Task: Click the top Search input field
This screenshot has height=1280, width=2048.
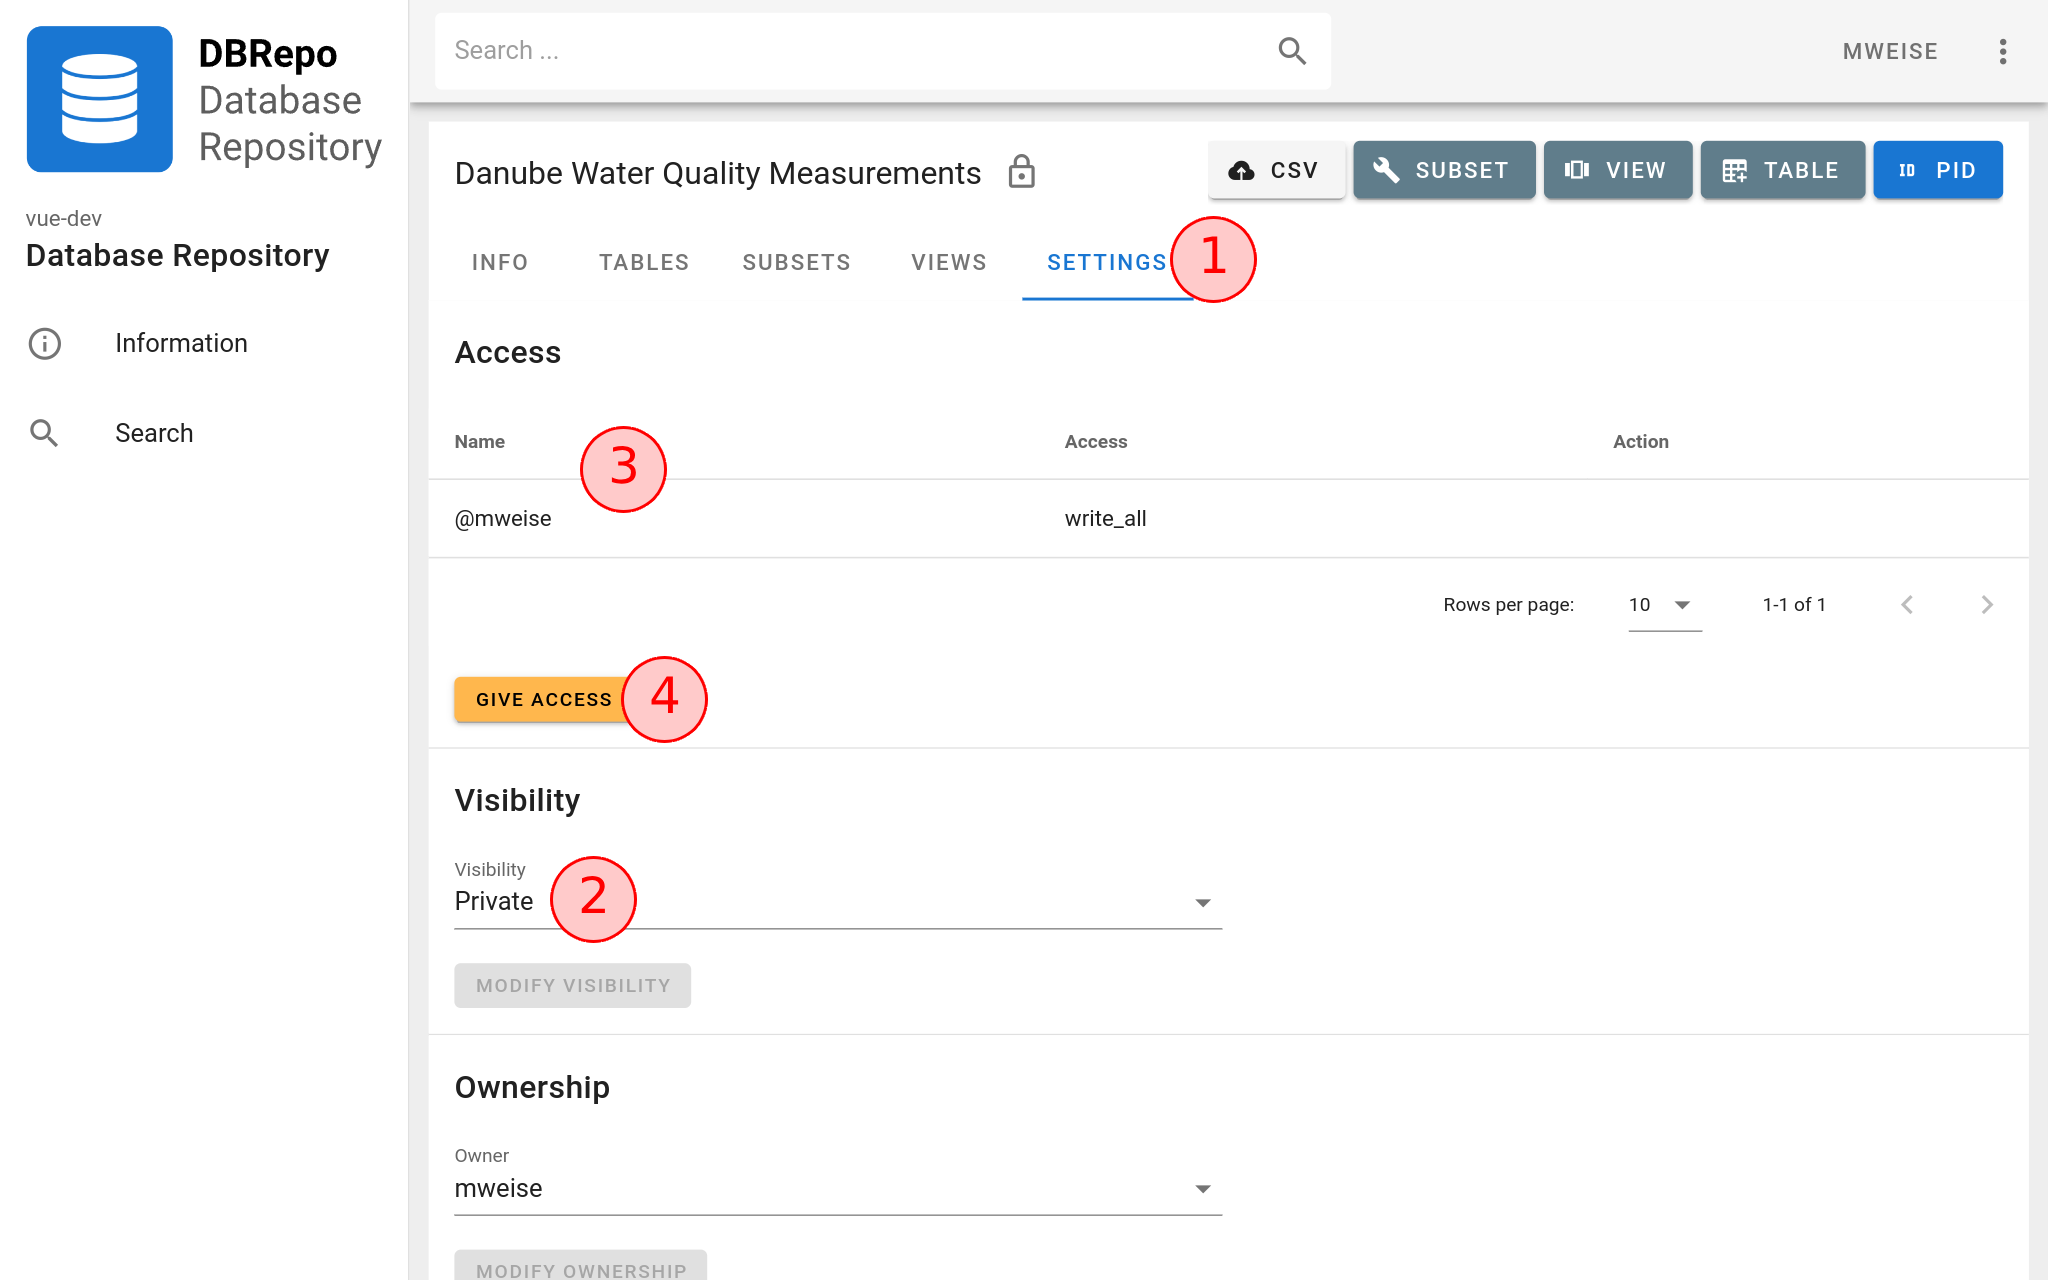Action: pyautogui.click(x=882, y=51)
